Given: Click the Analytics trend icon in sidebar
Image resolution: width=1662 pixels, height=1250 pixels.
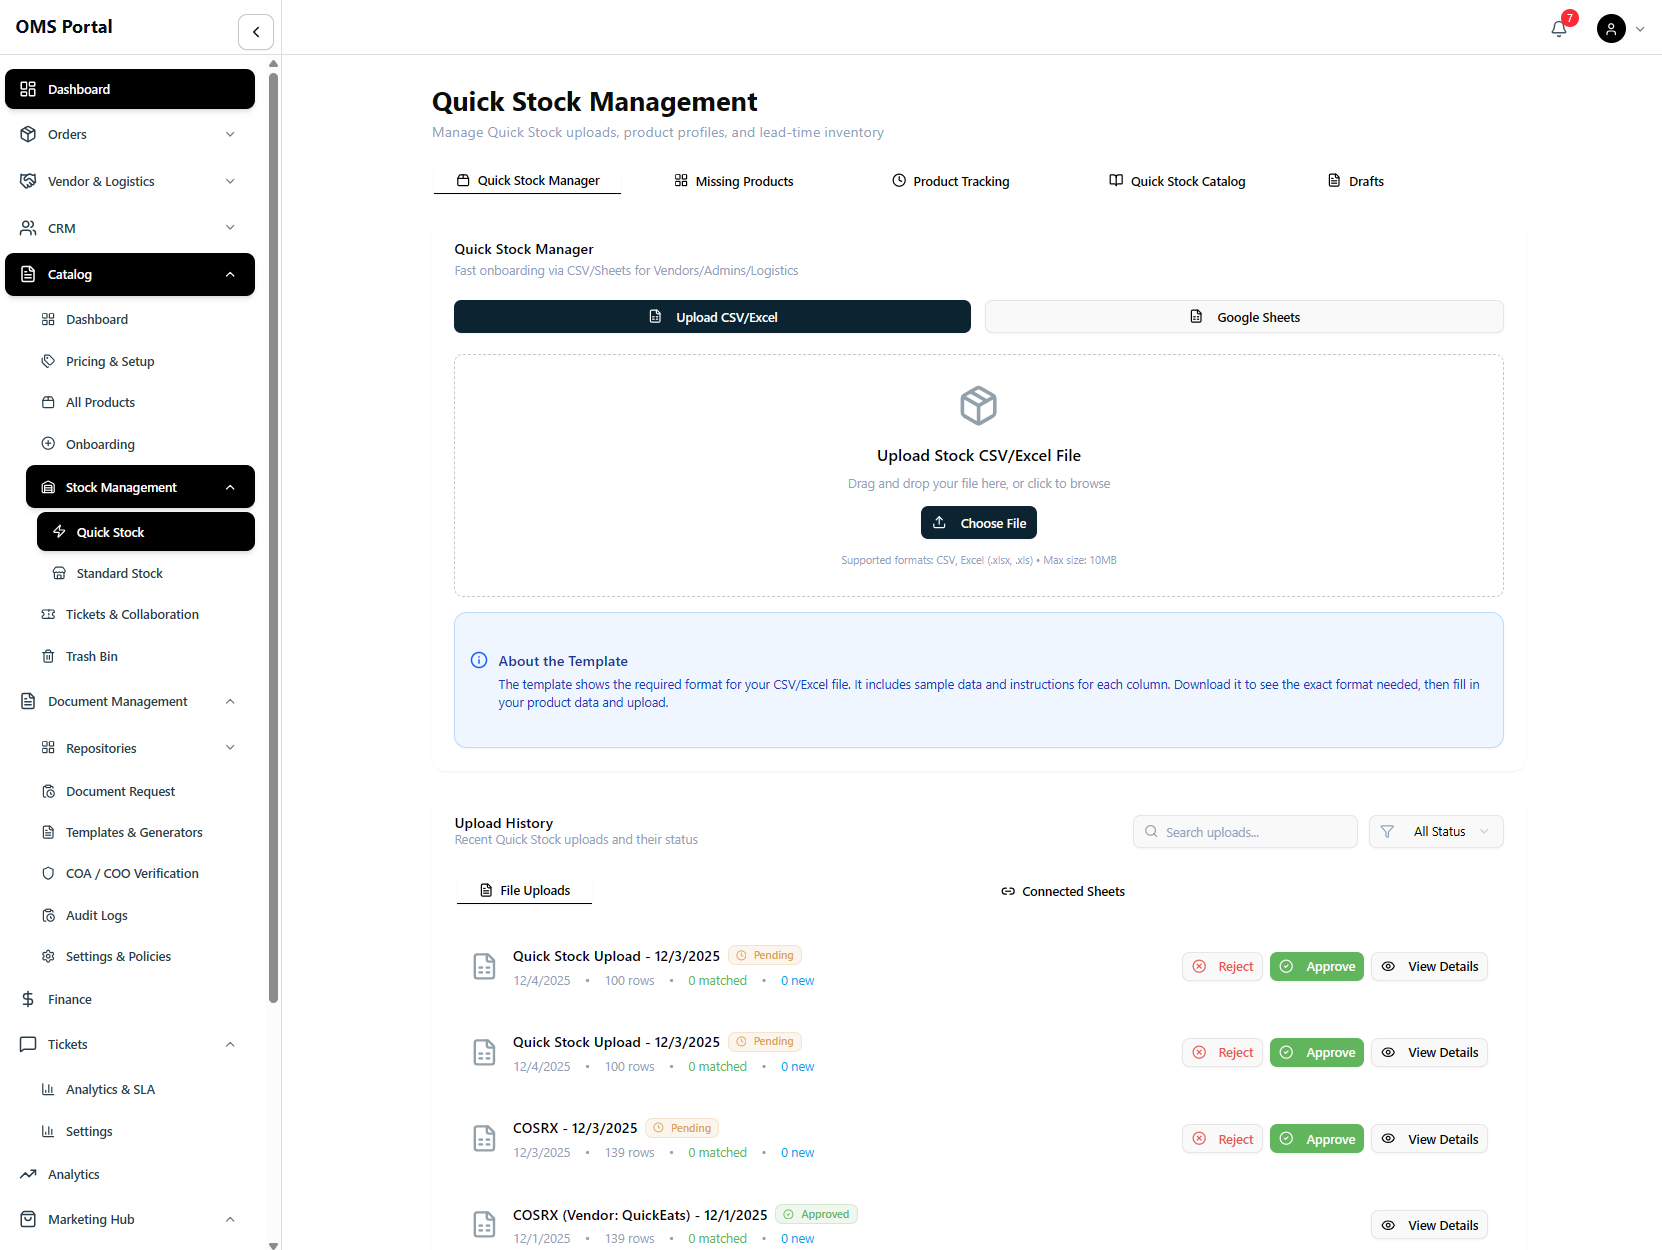Looking at the screenshot, I should [x=28, y=1174].
